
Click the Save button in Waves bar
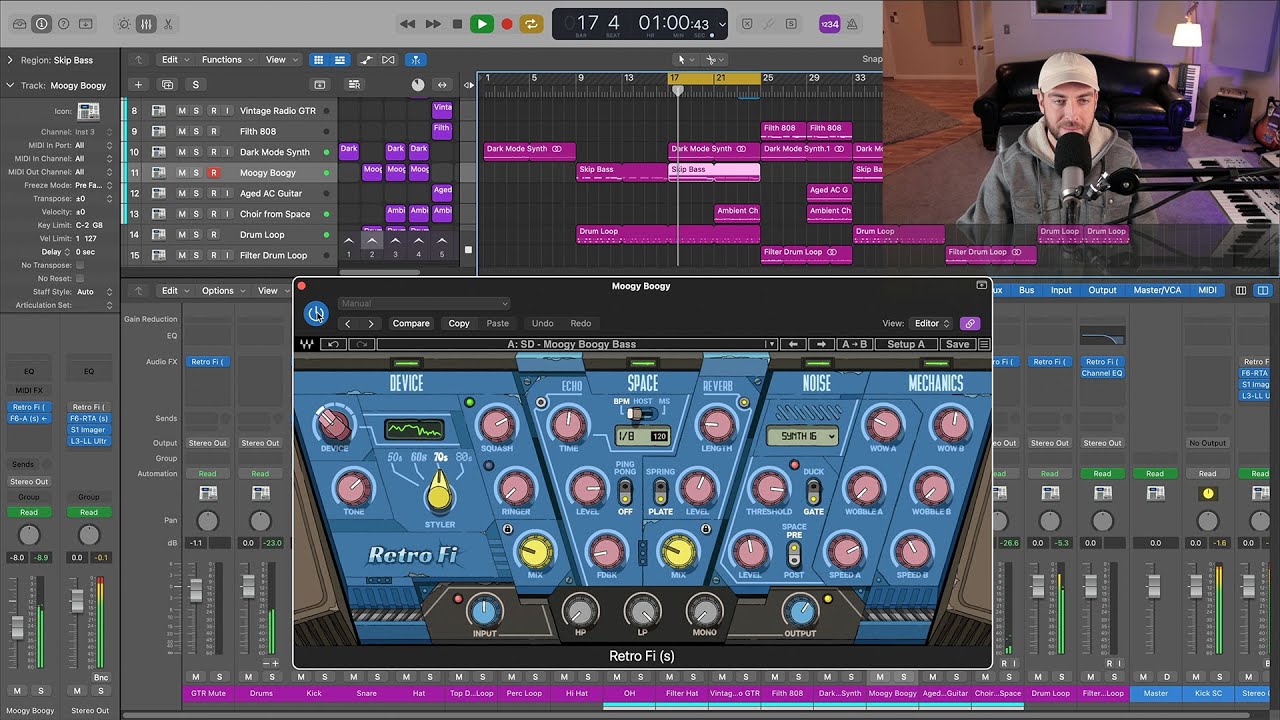click(957, 345)
